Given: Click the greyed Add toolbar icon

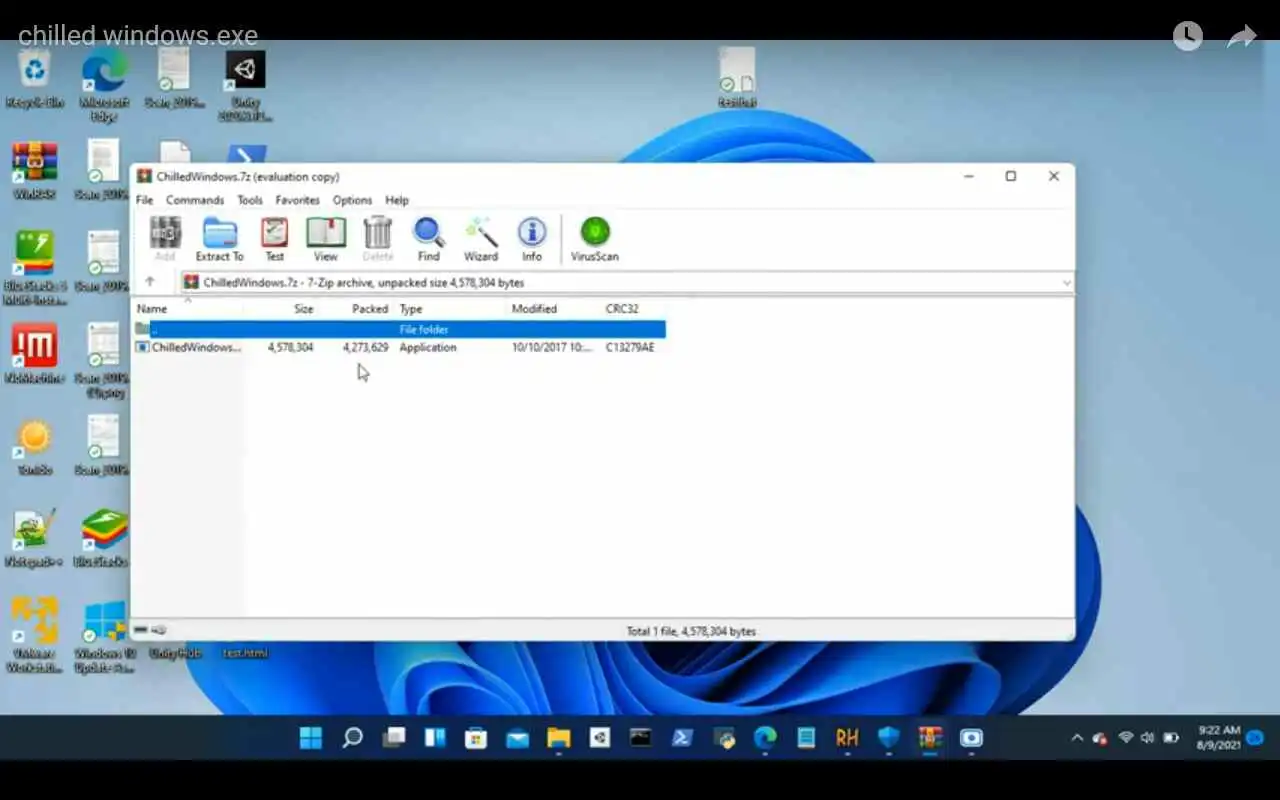Looking at the screenshot, I should click(165, 240).
